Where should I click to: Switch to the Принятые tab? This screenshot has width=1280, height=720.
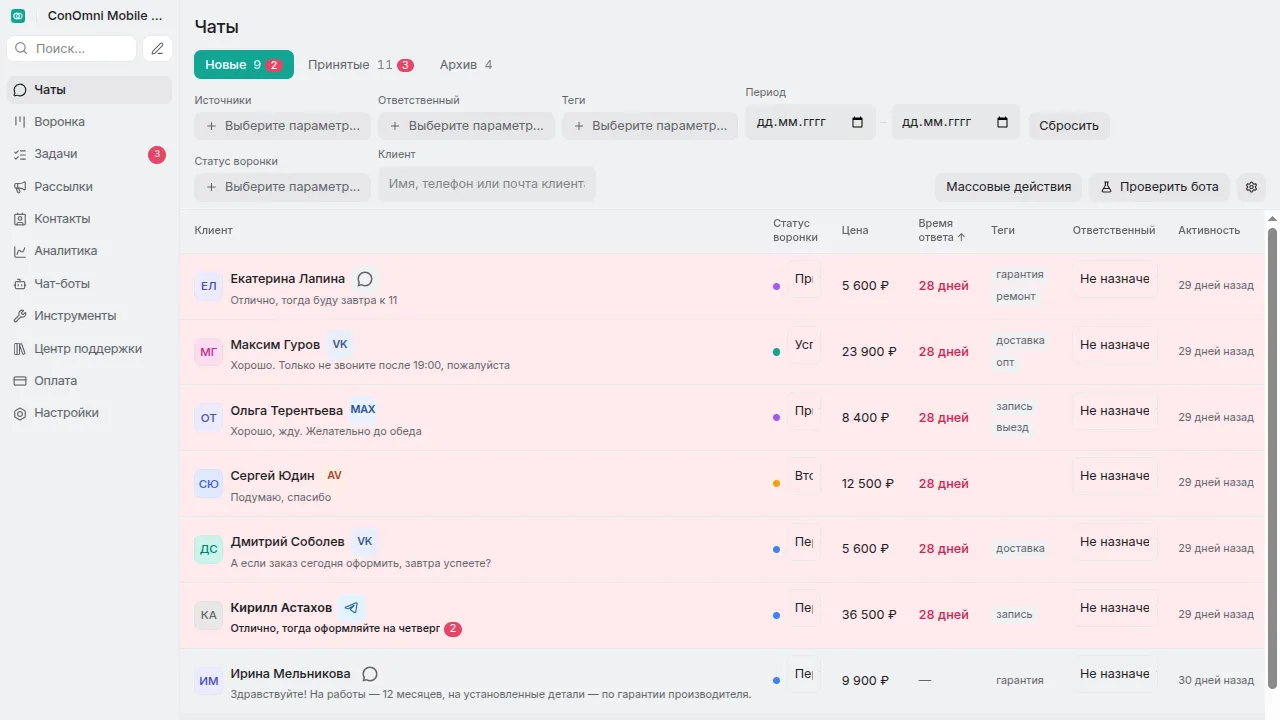click(361, 65)
